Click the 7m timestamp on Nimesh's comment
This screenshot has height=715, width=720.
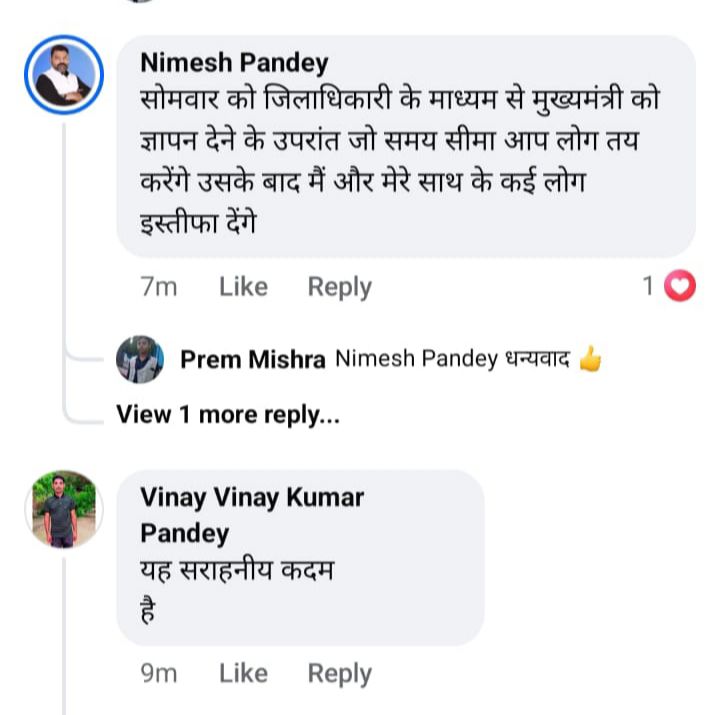(159, 287)
